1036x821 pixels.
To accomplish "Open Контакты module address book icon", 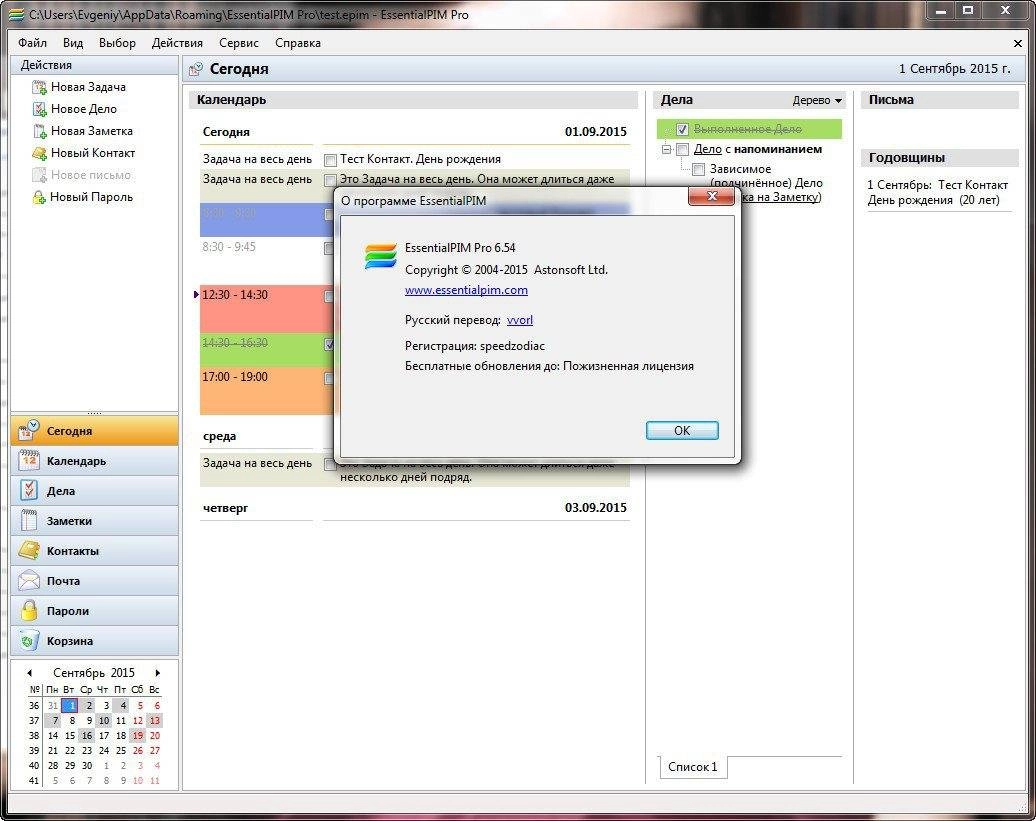I will tap(29, 550).
